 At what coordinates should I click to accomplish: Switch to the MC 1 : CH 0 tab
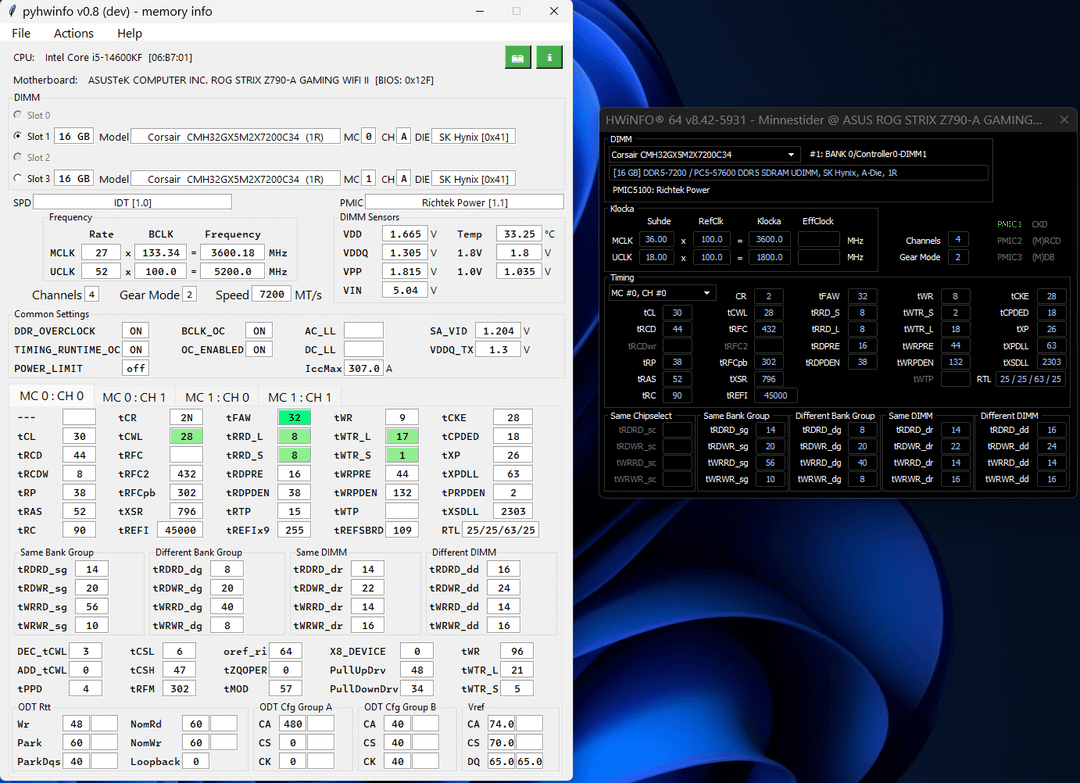click(217, 397)
